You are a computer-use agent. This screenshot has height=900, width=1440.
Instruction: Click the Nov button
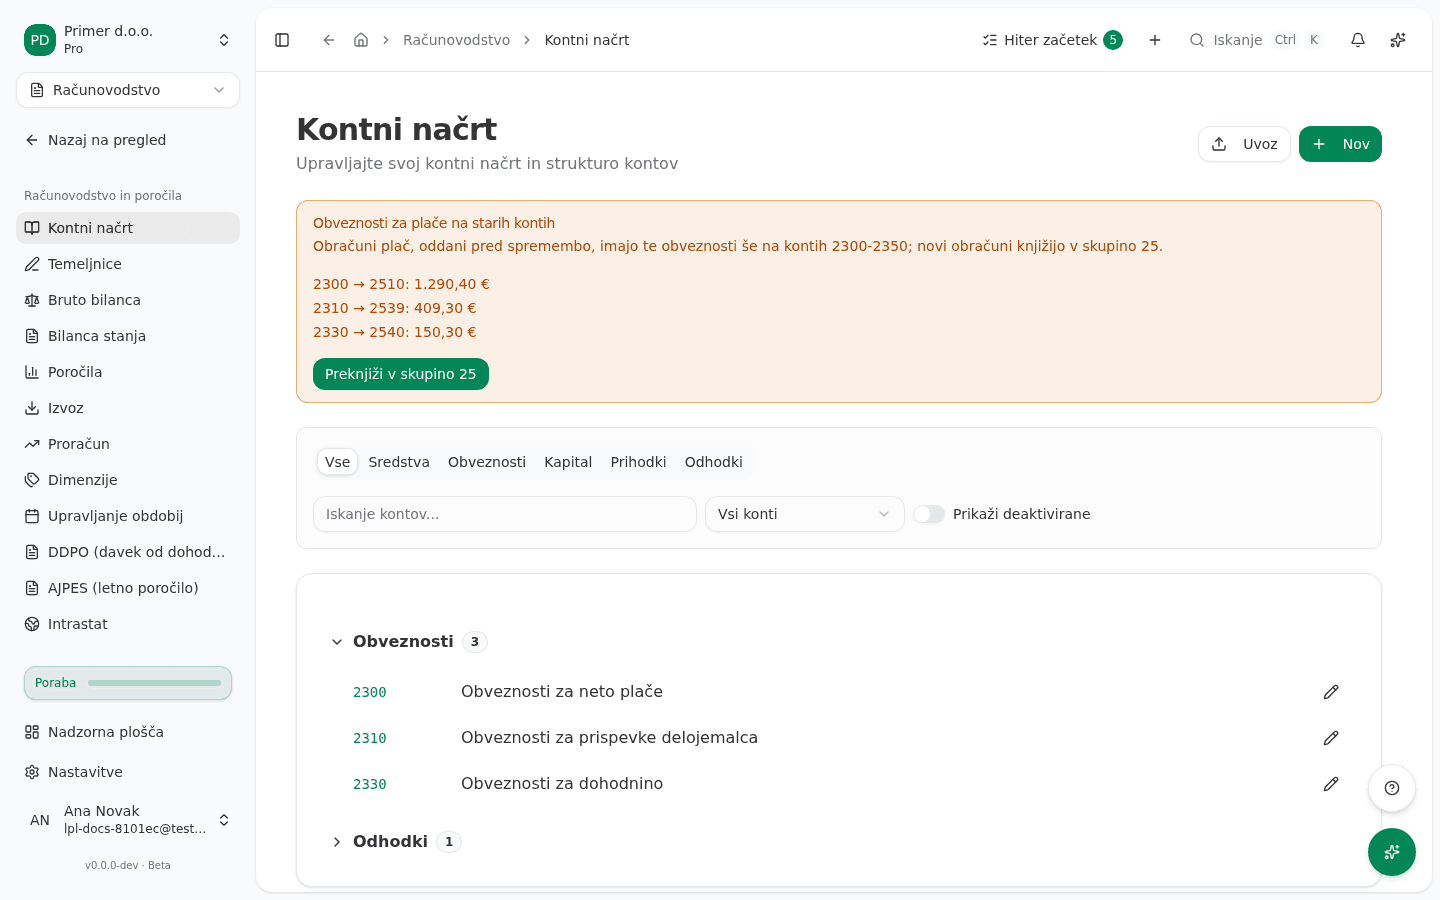[1340, 144]
